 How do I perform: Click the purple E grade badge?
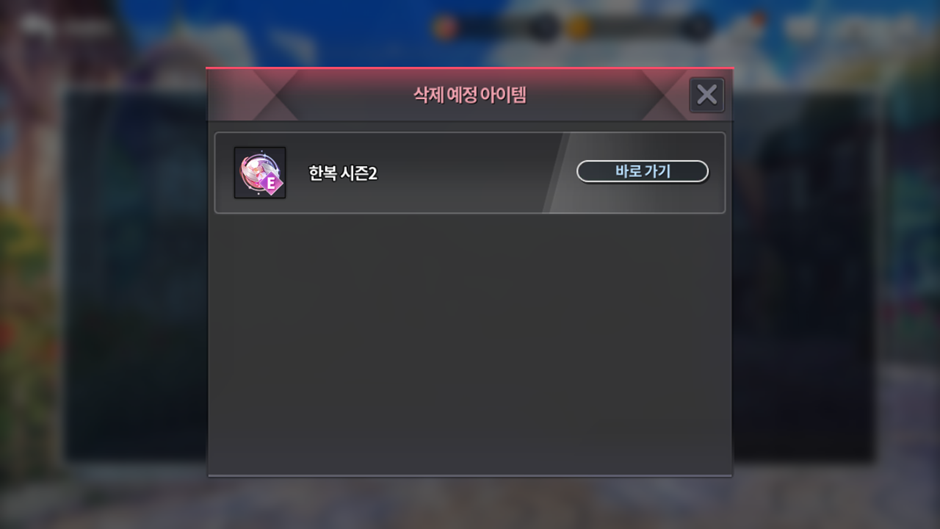coord(272,184)
